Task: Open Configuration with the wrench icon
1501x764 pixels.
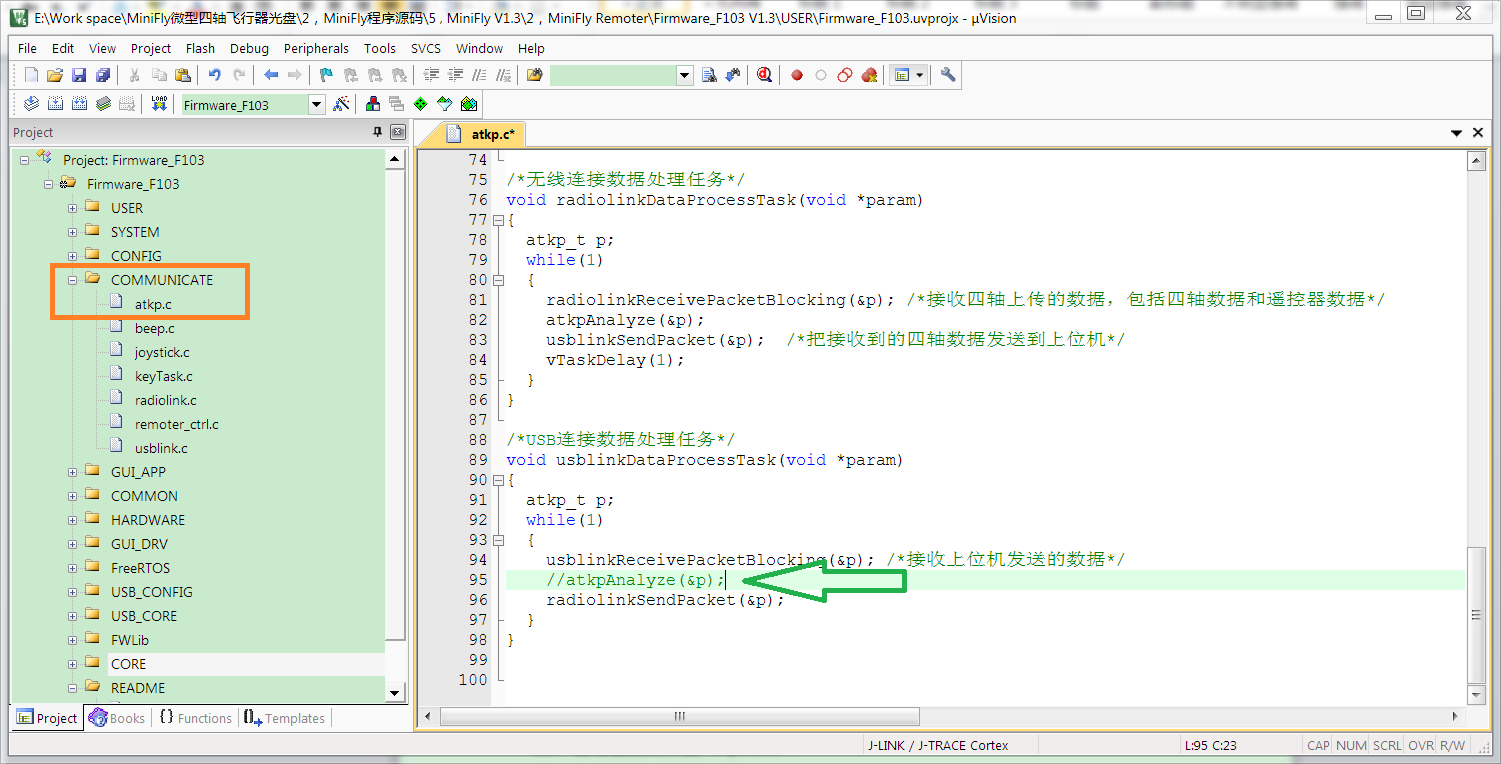Action: [x=948, y=75]
